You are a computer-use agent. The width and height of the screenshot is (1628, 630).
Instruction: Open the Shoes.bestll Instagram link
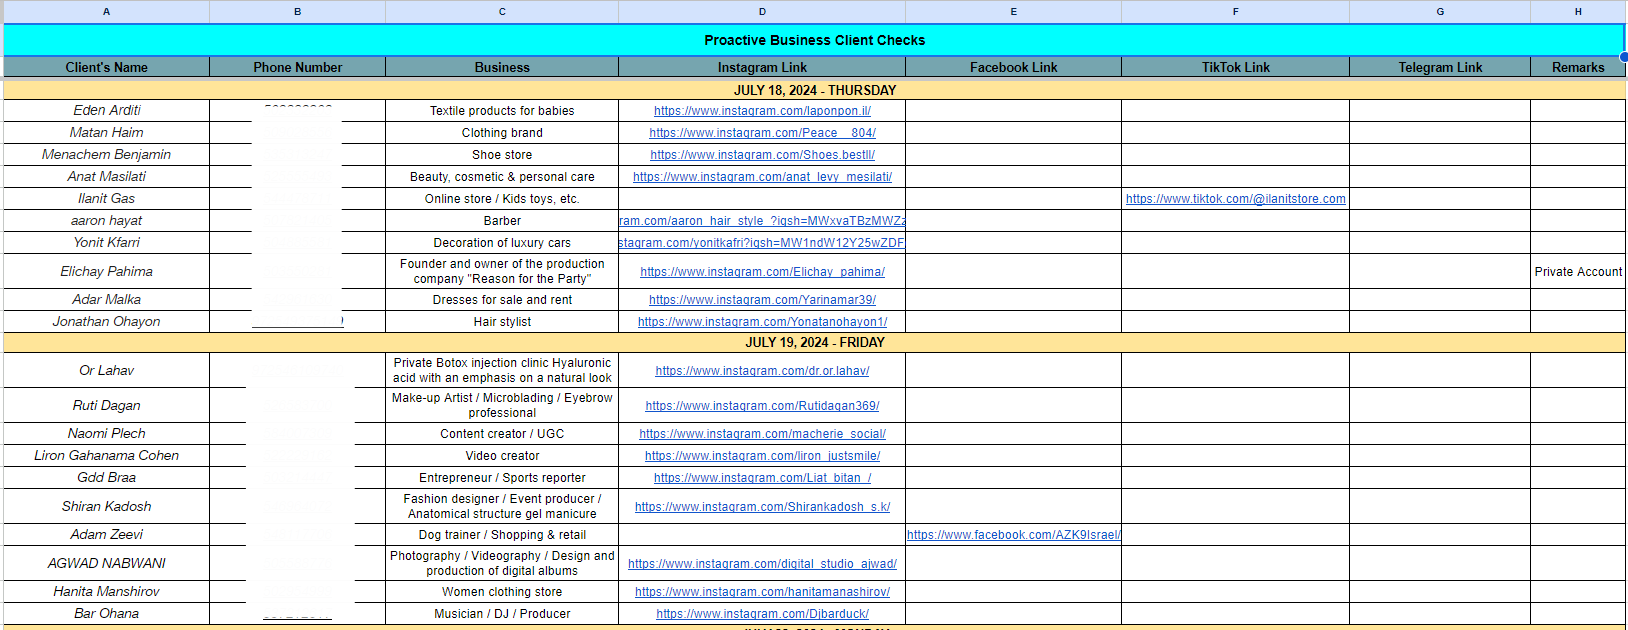click(x=762, y=155)
